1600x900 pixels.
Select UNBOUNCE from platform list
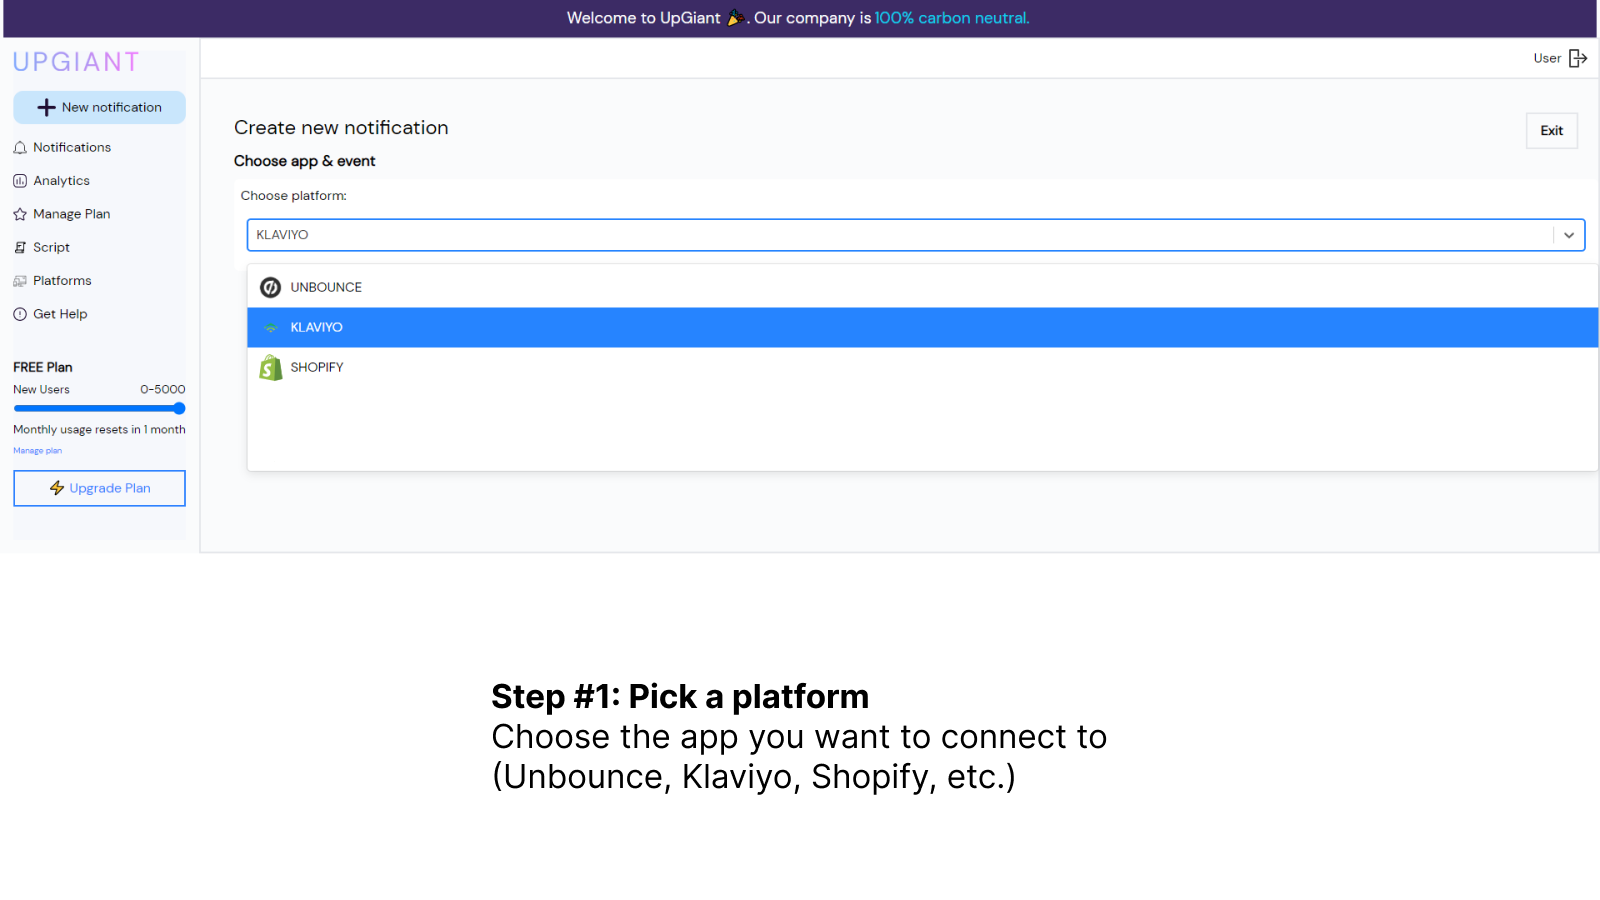tap(922, 287)
